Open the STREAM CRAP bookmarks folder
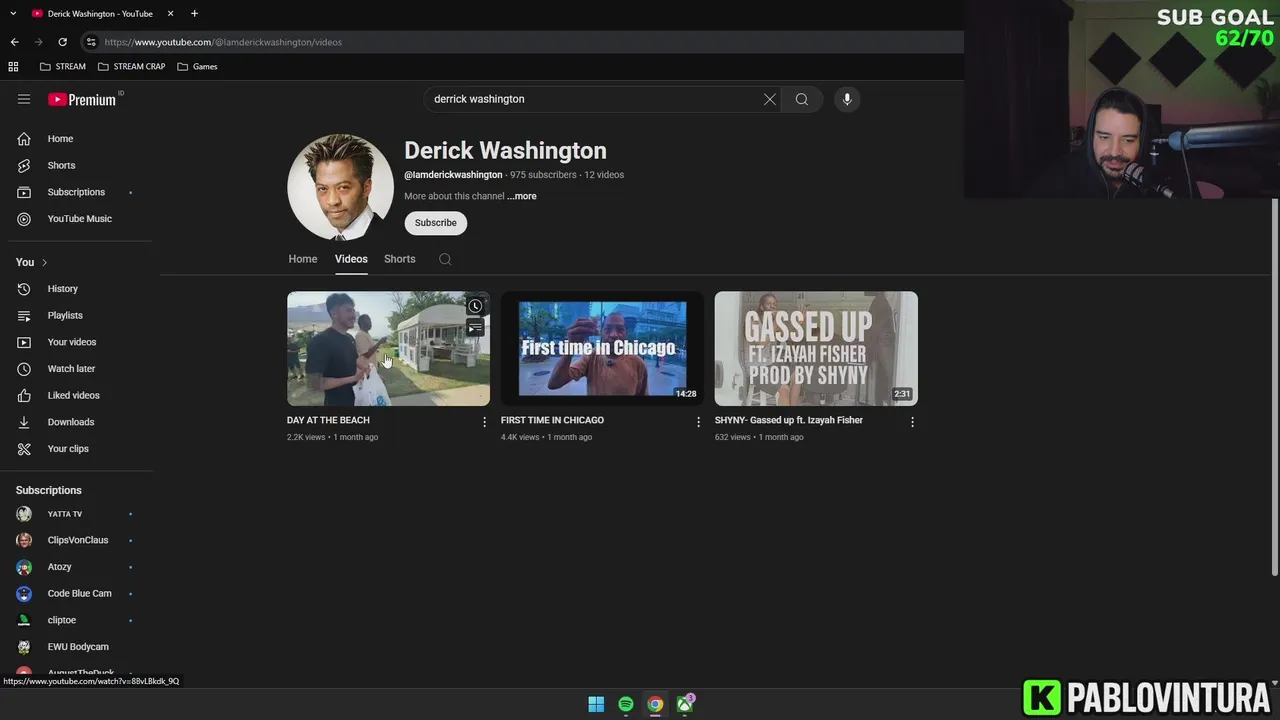 [x=131, y=67]
